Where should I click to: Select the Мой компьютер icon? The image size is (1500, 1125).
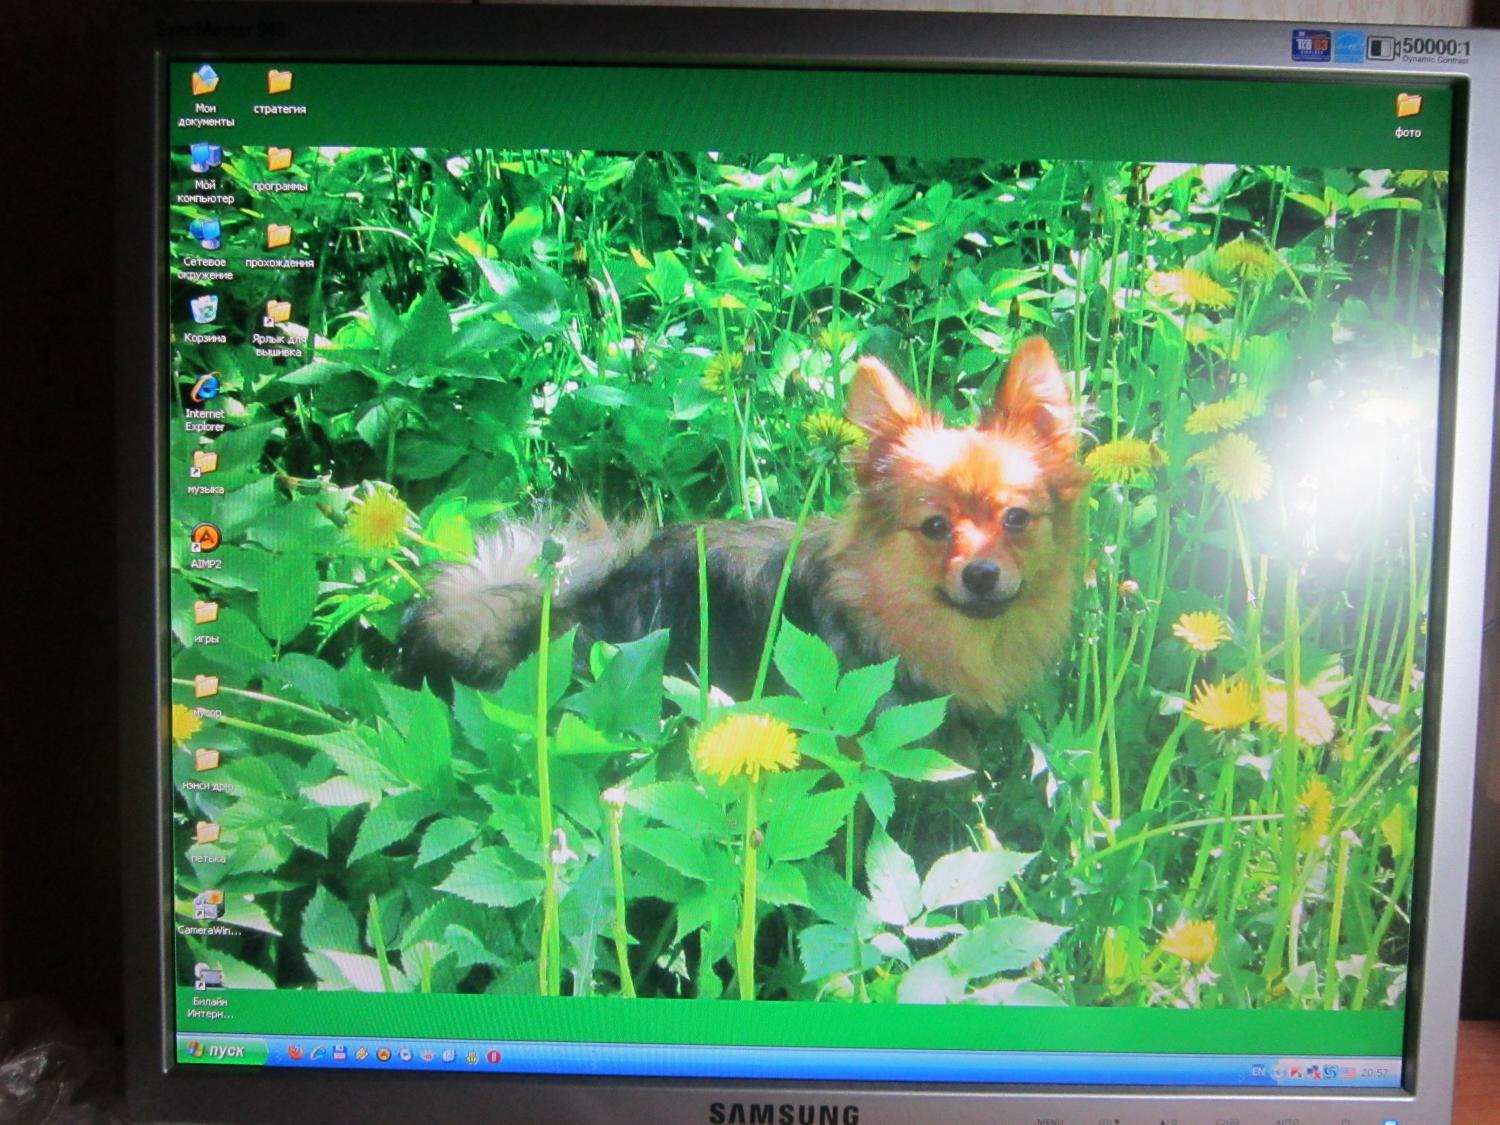click(205, 160)
